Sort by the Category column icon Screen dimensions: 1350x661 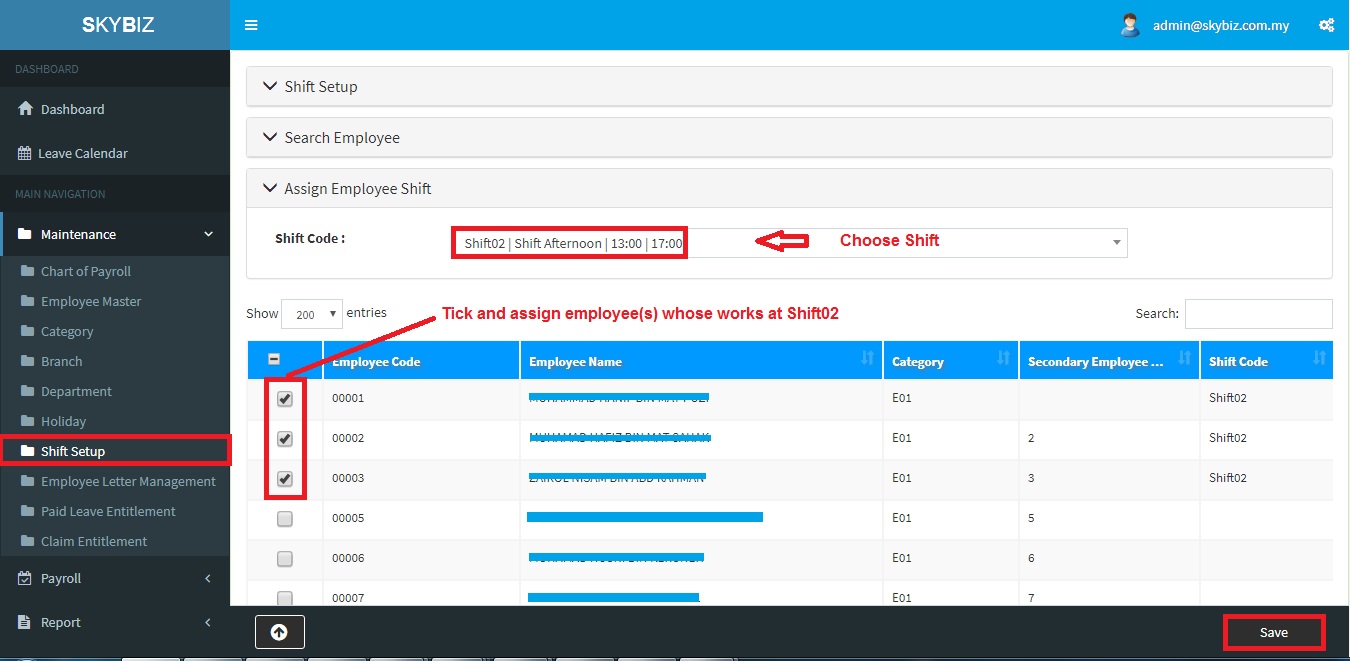1003,359
